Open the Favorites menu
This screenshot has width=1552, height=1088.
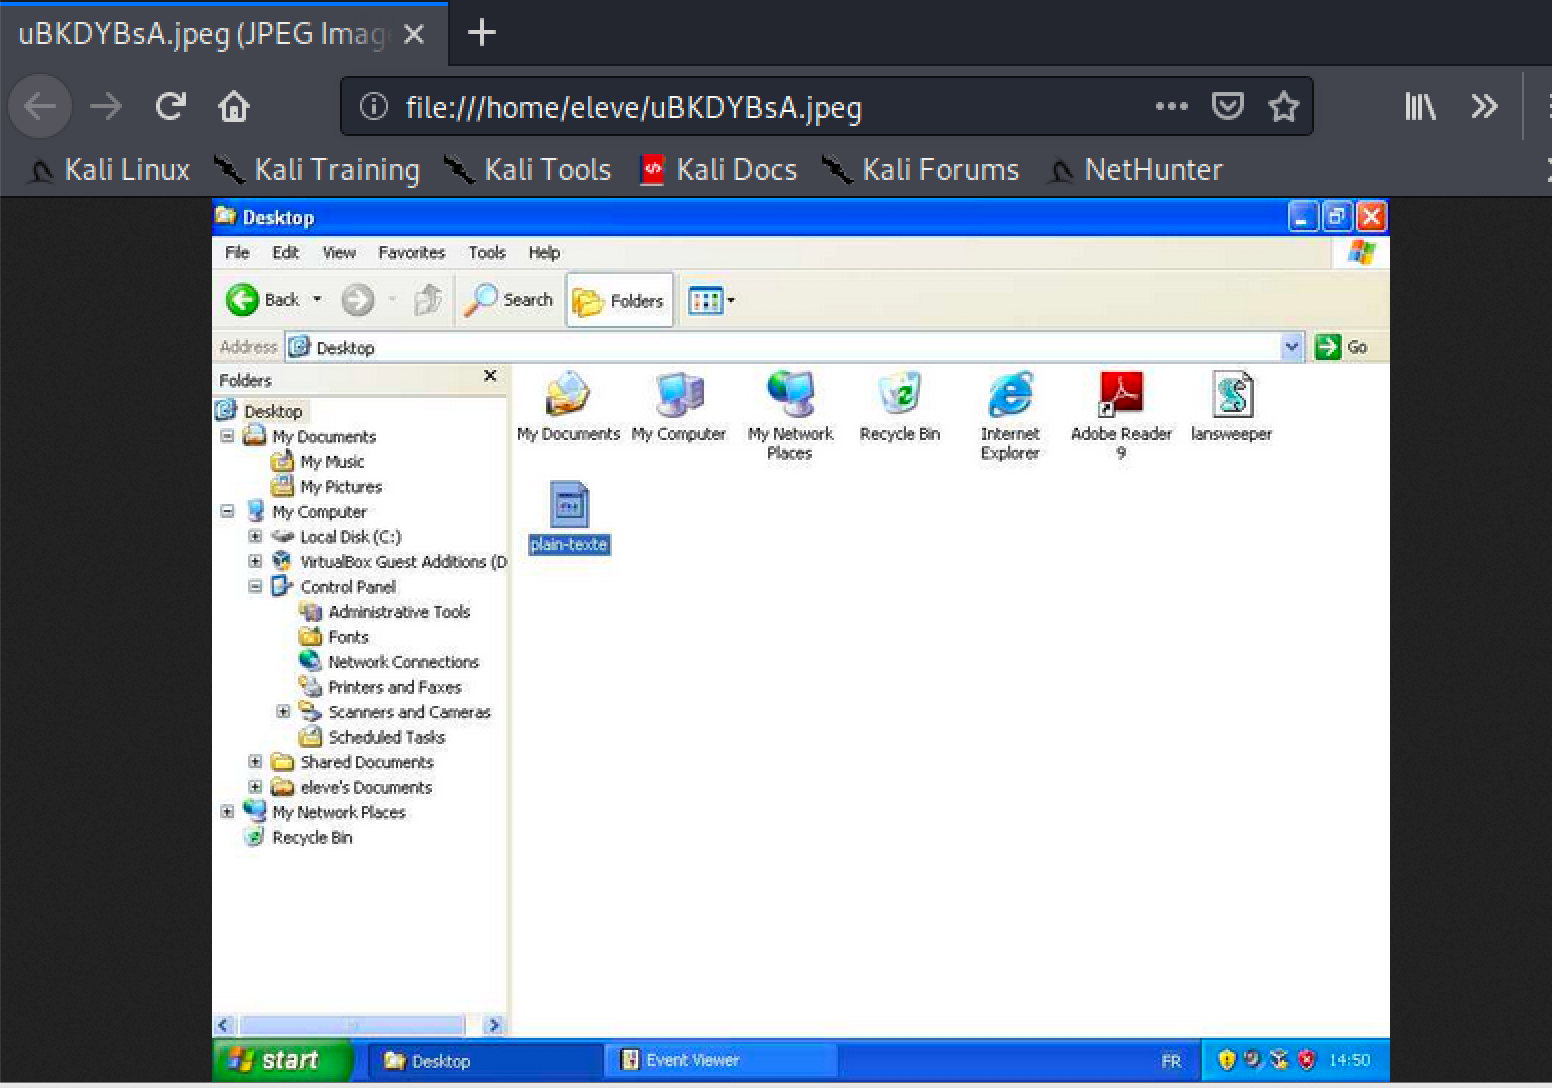click(411, 253)
